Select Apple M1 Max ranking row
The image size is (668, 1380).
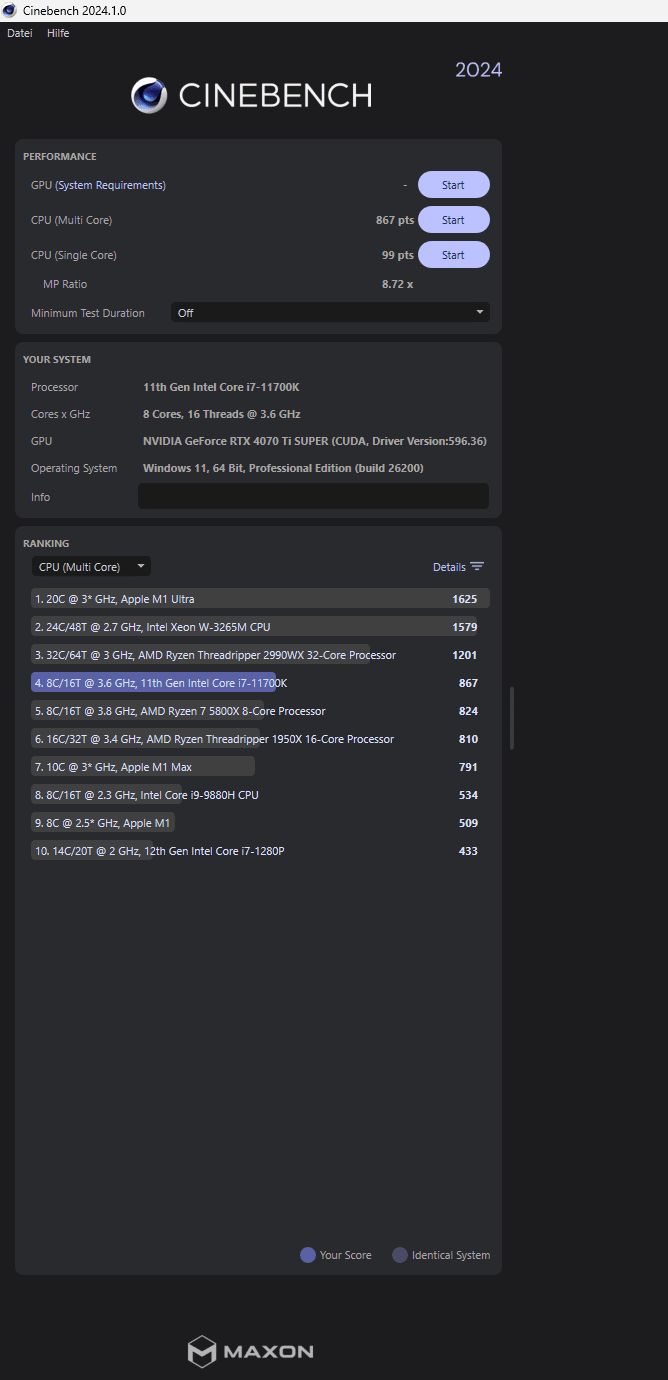coord(260,767)
